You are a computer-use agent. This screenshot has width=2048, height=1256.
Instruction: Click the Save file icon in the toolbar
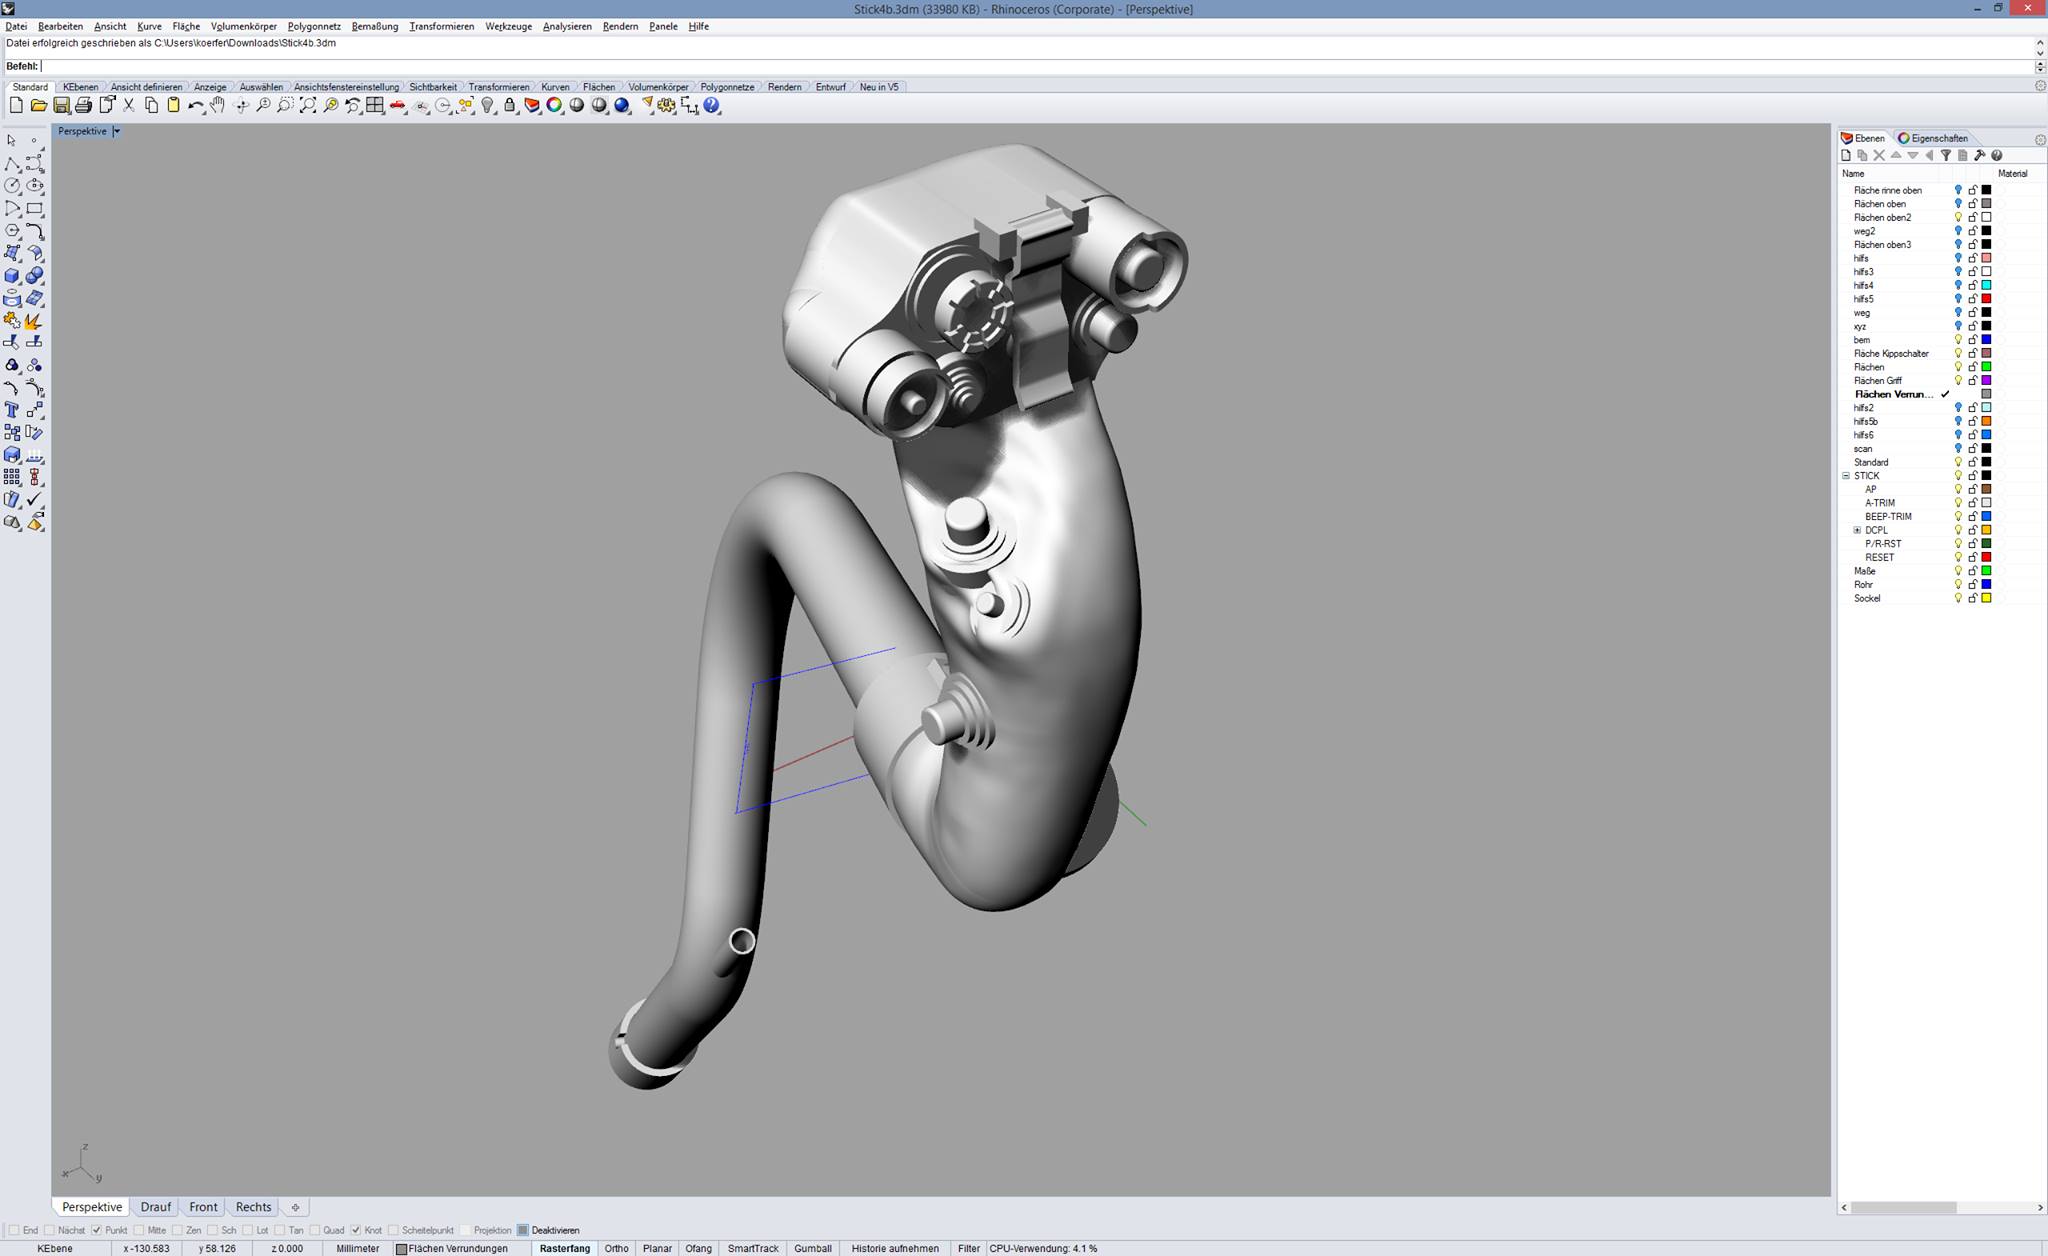coord(61,106)
